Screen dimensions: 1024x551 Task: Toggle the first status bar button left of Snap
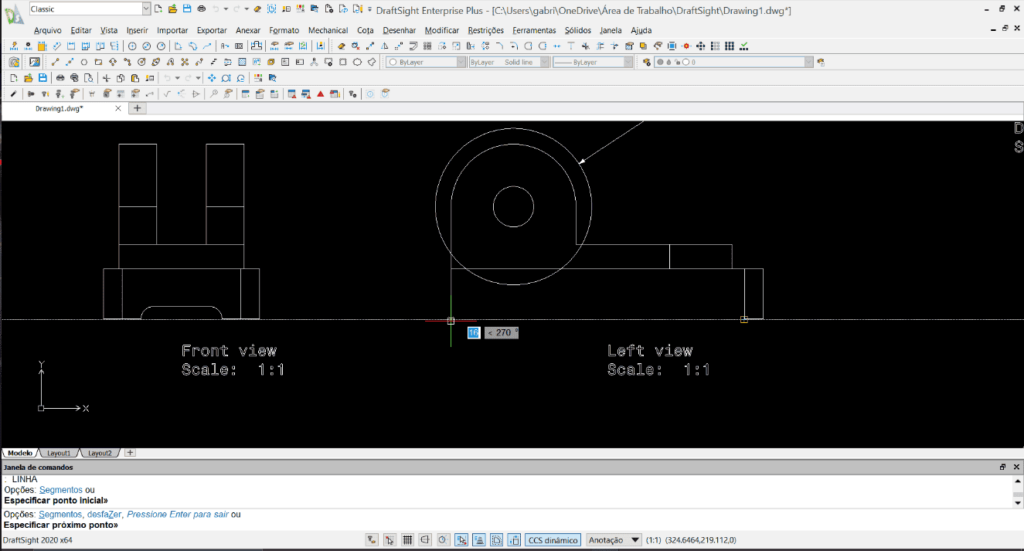372,540
